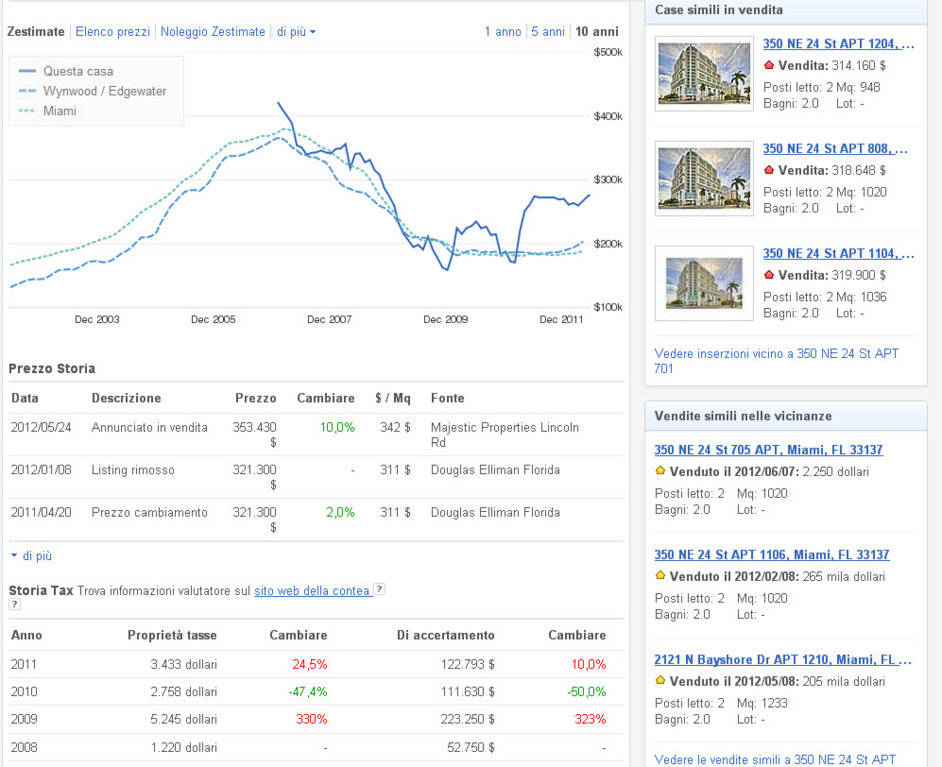Select 10 anni chart range
This screenshot has height=767, width=942.
click(597, 31)
